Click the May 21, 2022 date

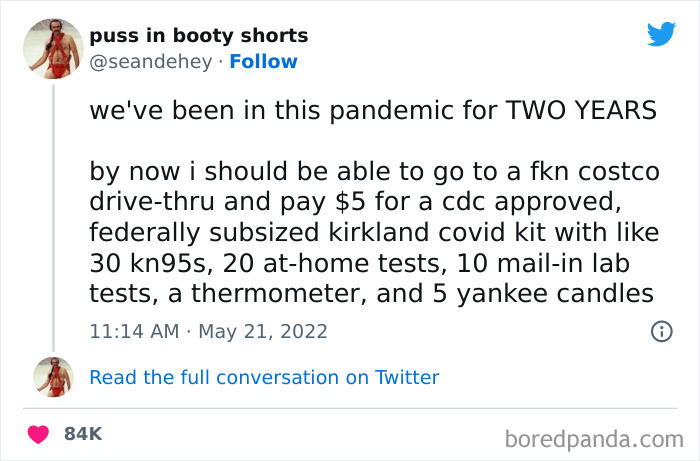(x=263, y=332)
